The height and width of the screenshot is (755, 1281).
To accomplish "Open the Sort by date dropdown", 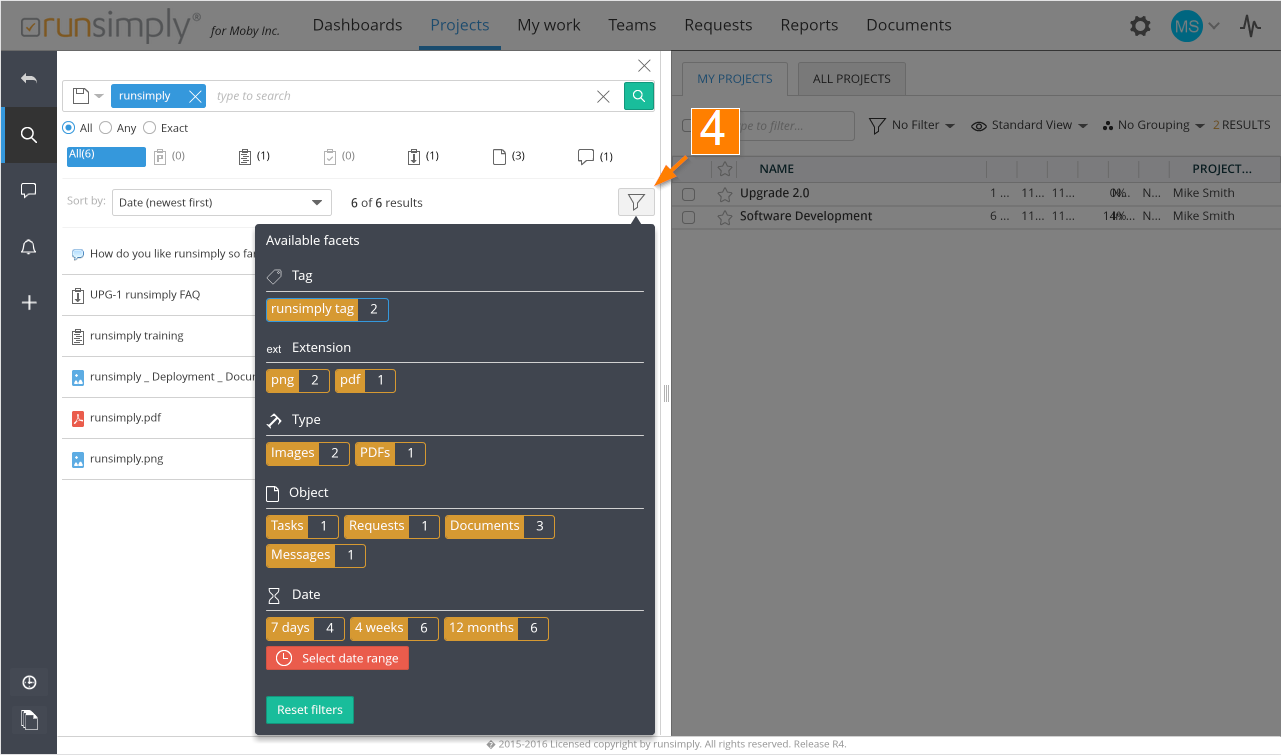I will [221, 202].
